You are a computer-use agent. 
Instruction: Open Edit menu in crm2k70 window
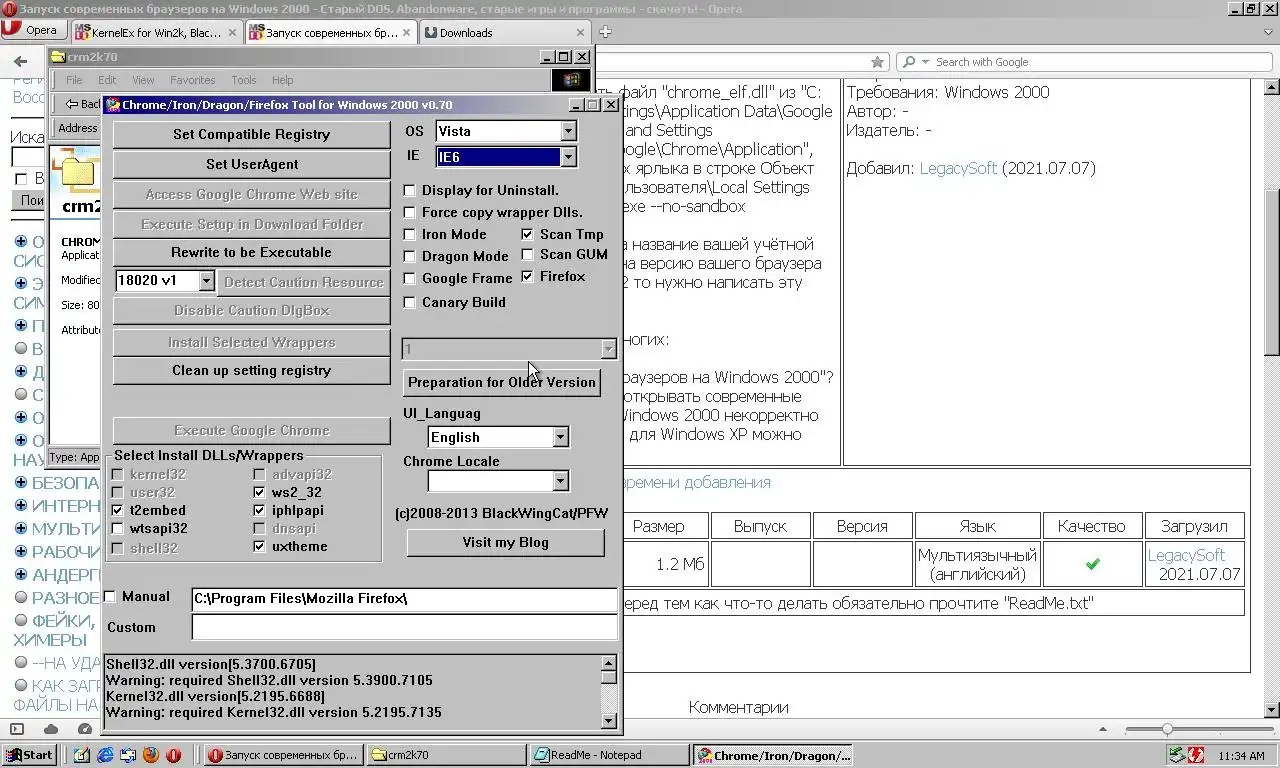tap(107, 80)
